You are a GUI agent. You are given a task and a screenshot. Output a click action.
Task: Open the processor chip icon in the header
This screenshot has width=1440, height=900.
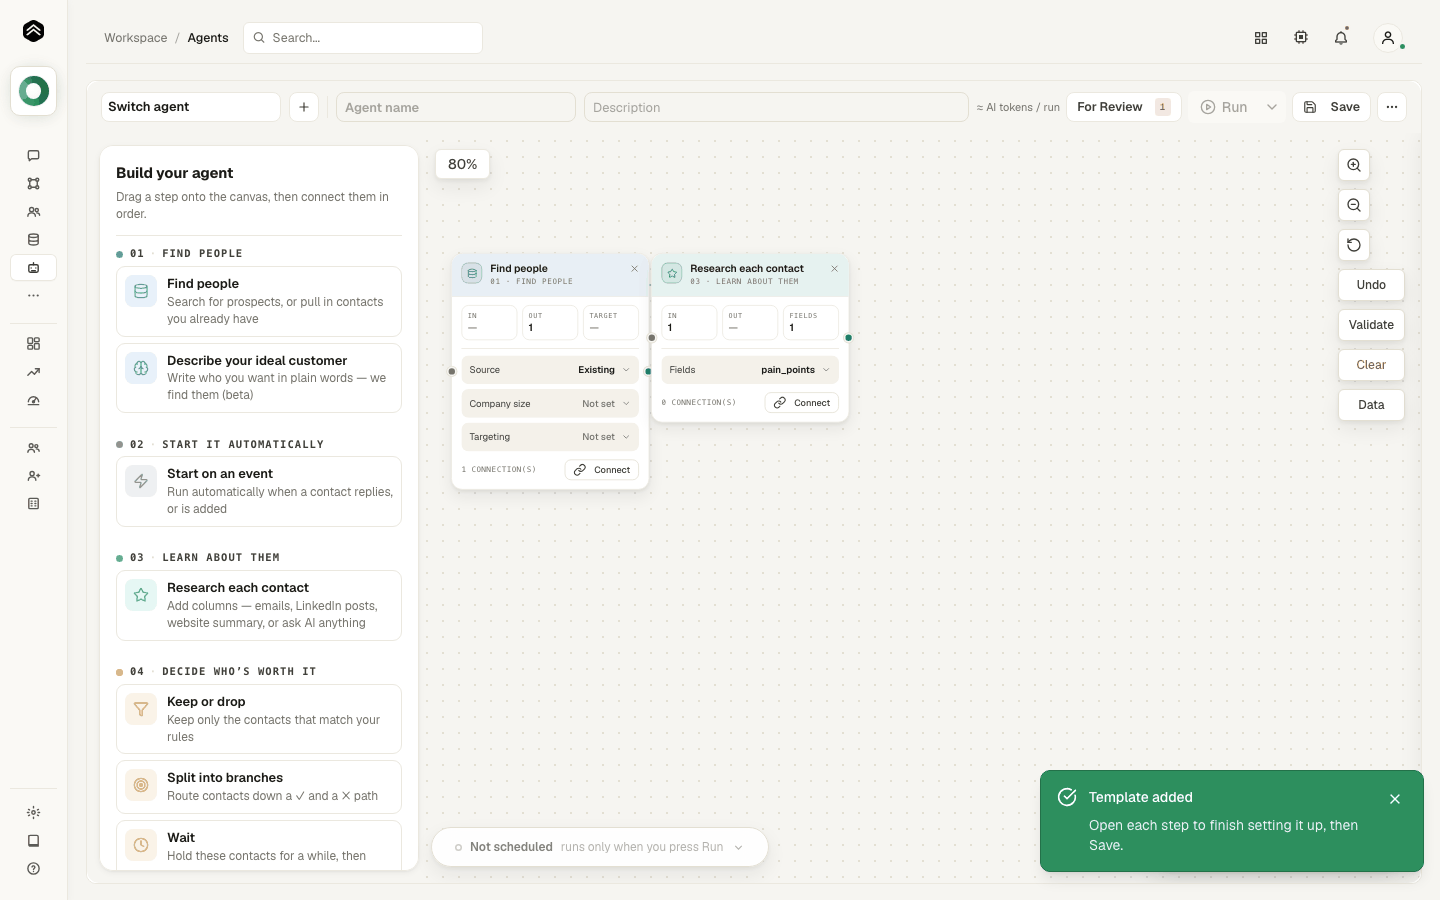tap(1301, 38)
